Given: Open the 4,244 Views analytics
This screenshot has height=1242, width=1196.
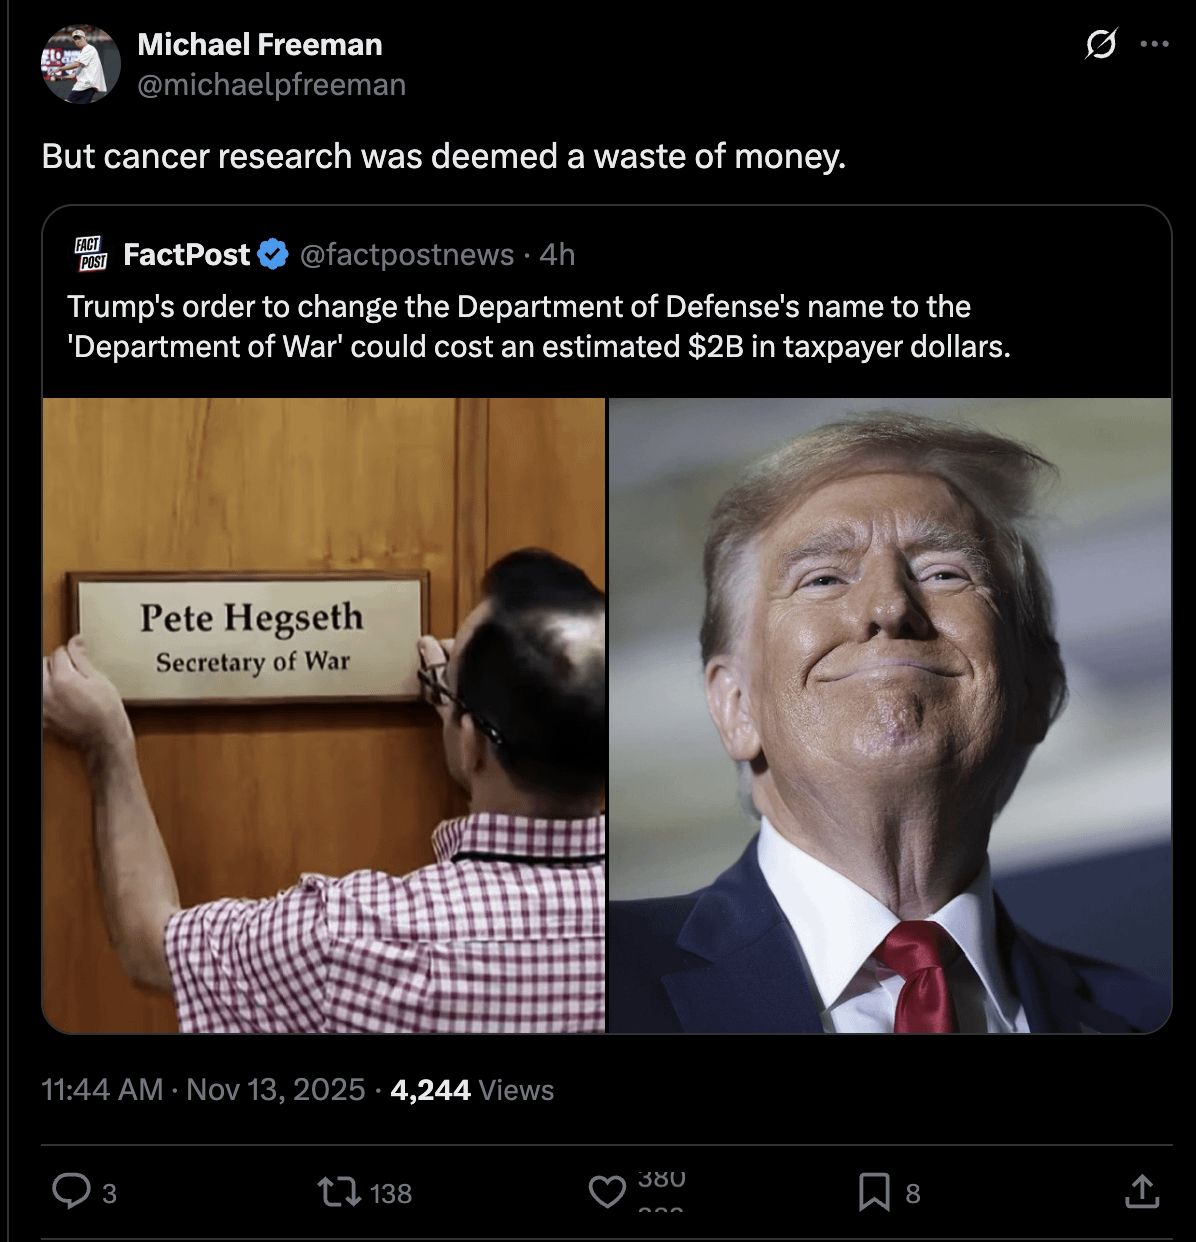Looking at the screenshot, I should pyautogui.click(x=472, y=1089).
